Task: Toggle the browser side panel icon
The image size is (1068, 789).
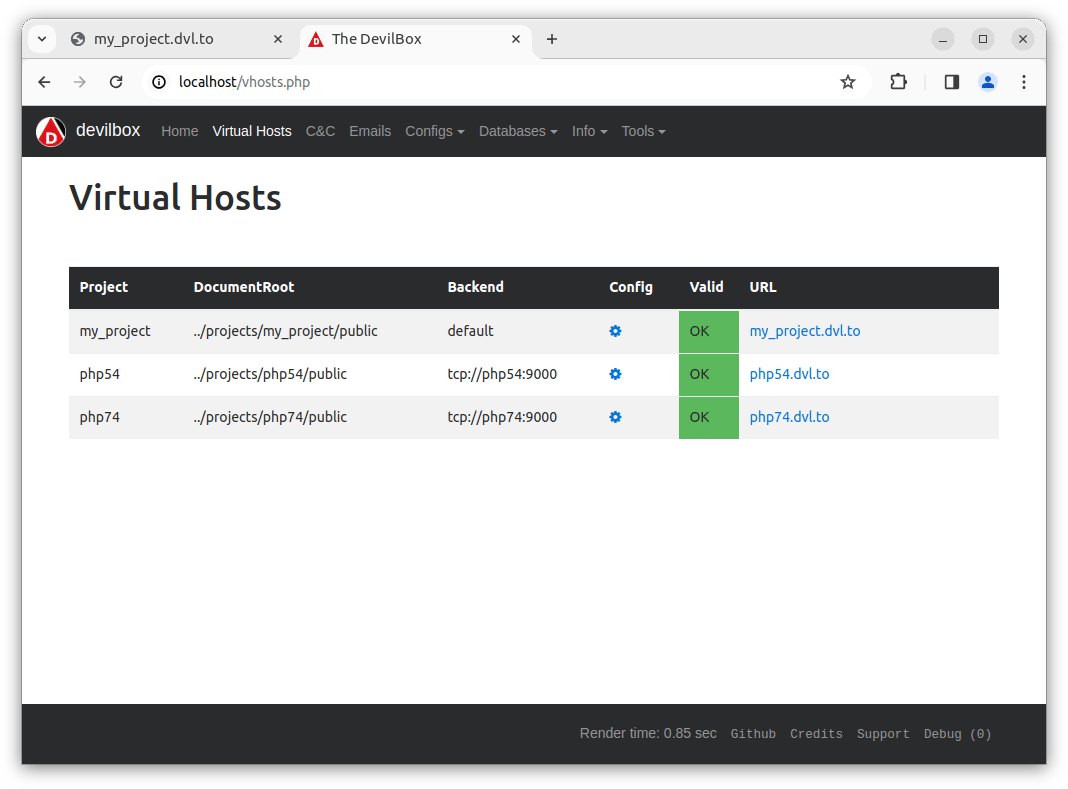Action: [951, 82]
